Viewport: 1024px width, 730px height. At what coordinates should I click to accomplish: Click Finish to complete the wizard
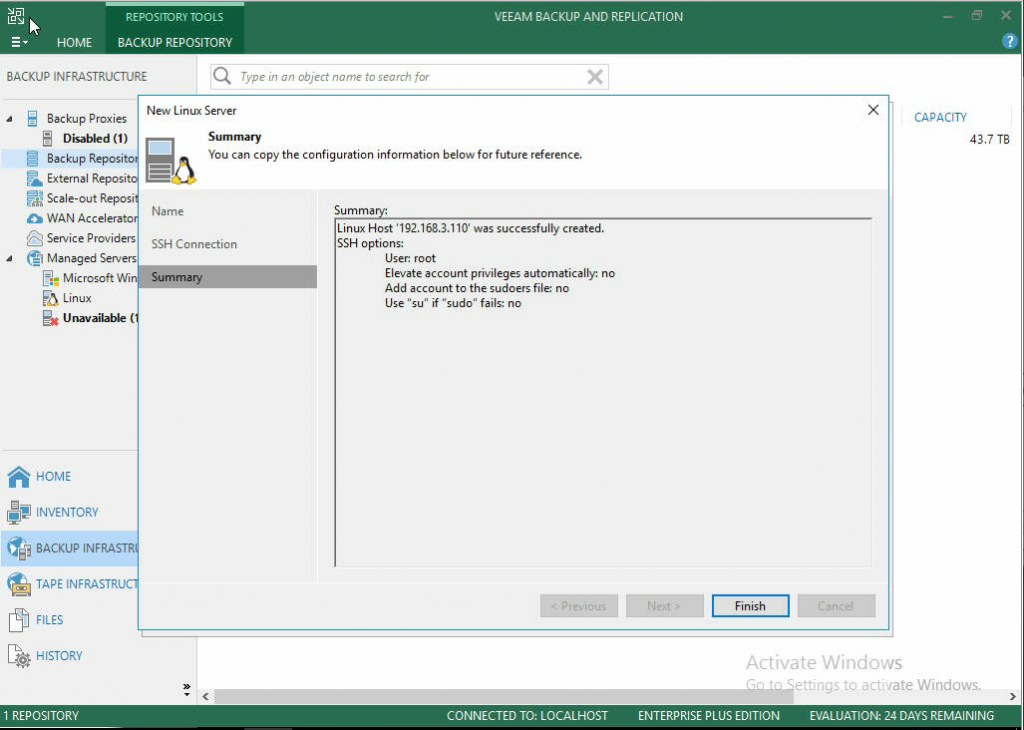(750, 606)
